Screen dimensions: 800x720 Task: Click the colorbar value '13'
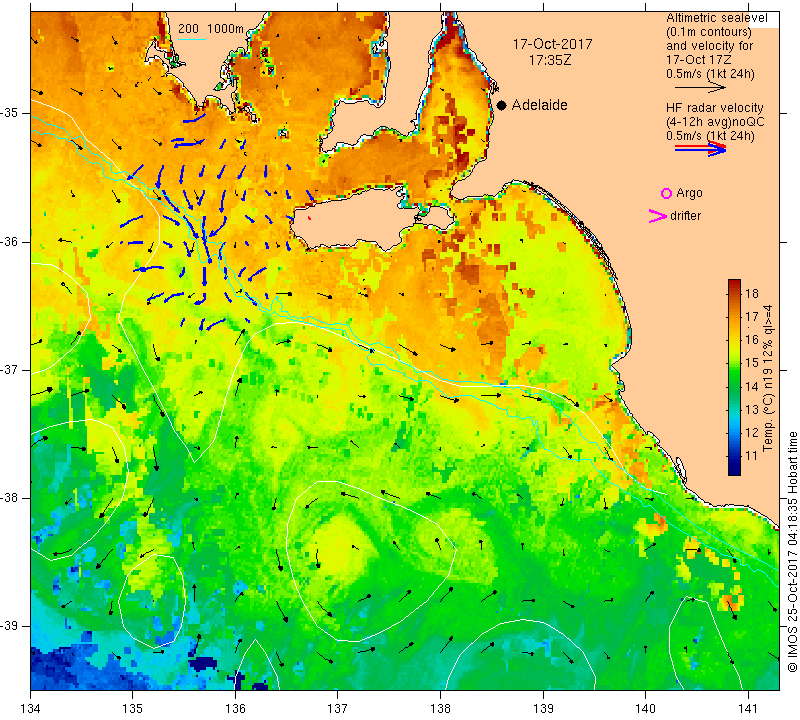point(752,410)
